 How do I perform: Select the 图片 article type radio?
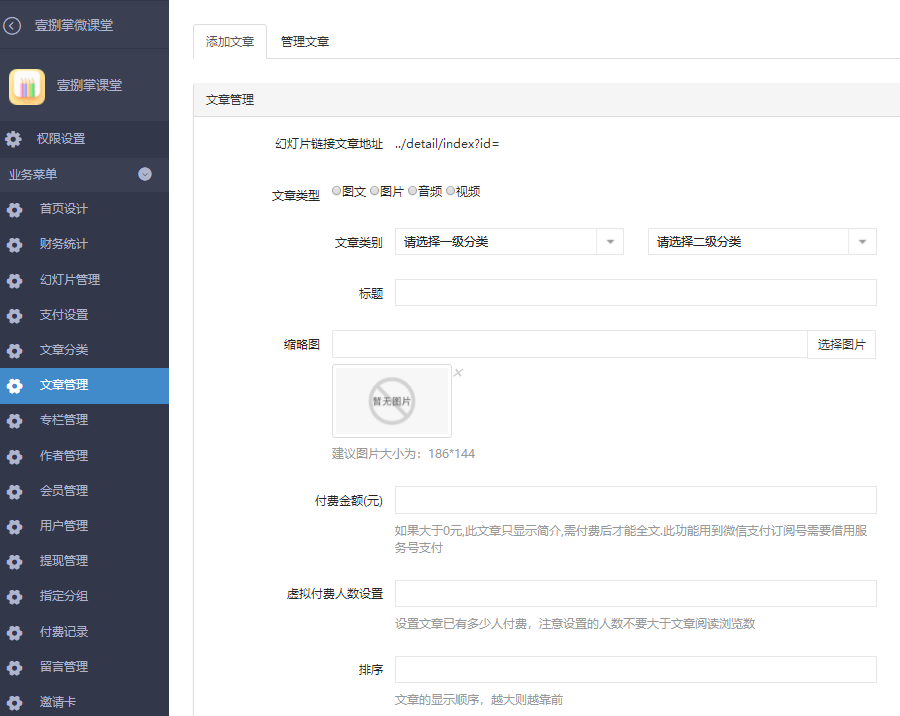point(375,191)
